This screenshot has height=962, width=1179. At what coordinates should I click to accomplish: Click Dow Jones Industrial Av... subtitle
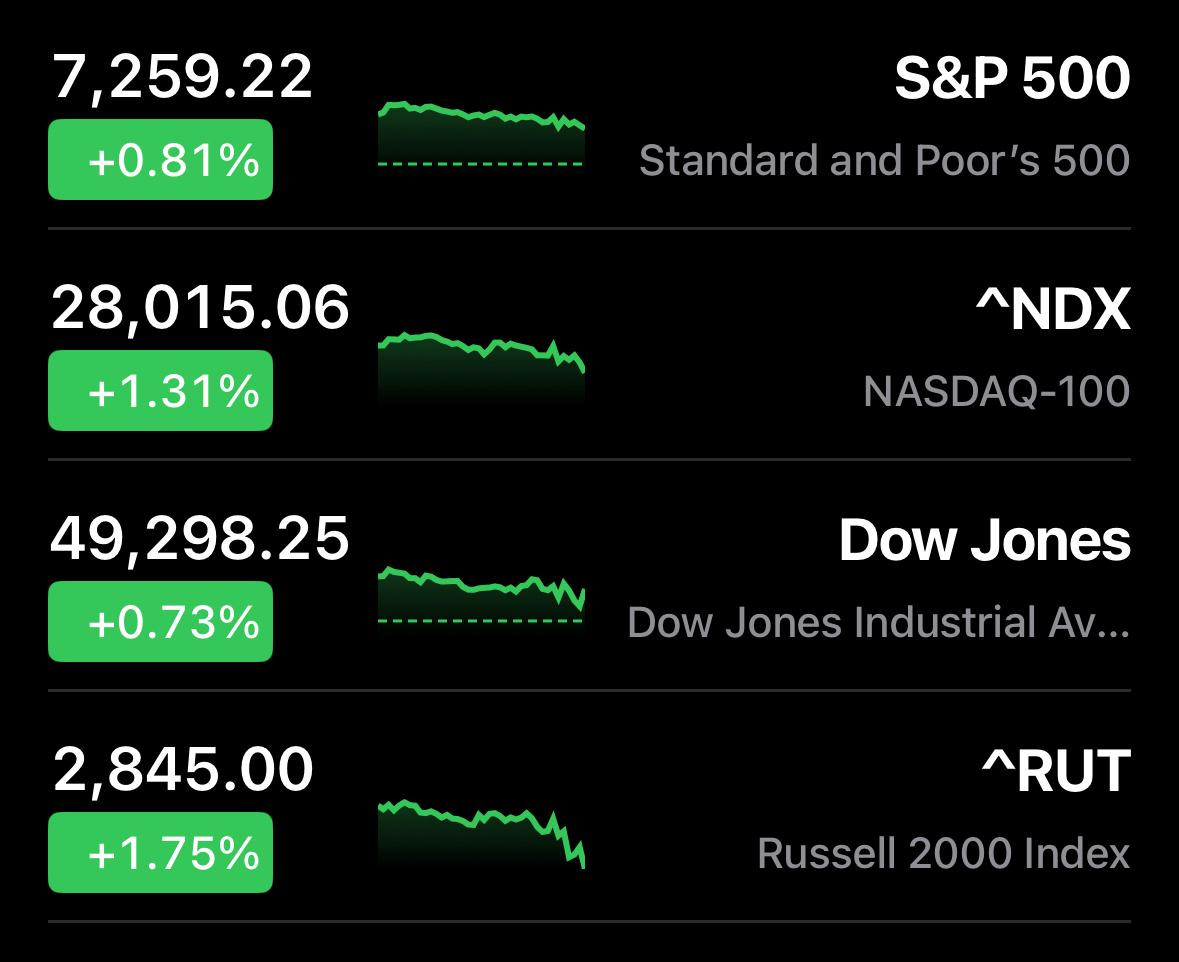click(879, 623)
